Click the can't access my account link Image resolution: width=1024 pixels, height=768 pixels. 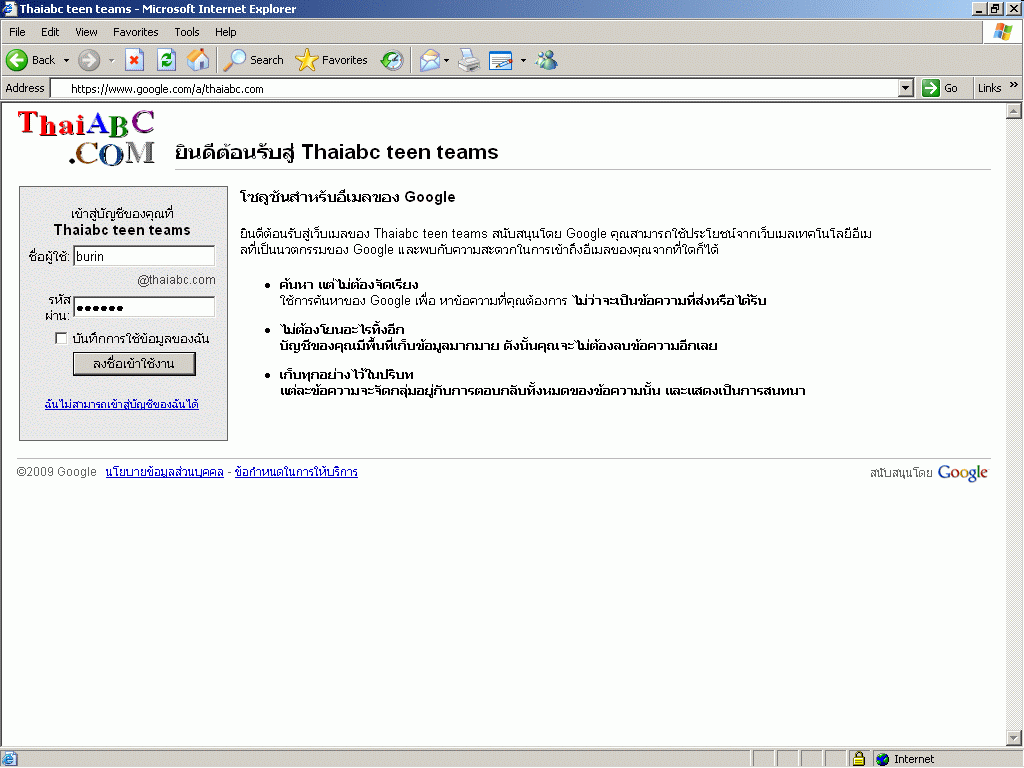122,404
